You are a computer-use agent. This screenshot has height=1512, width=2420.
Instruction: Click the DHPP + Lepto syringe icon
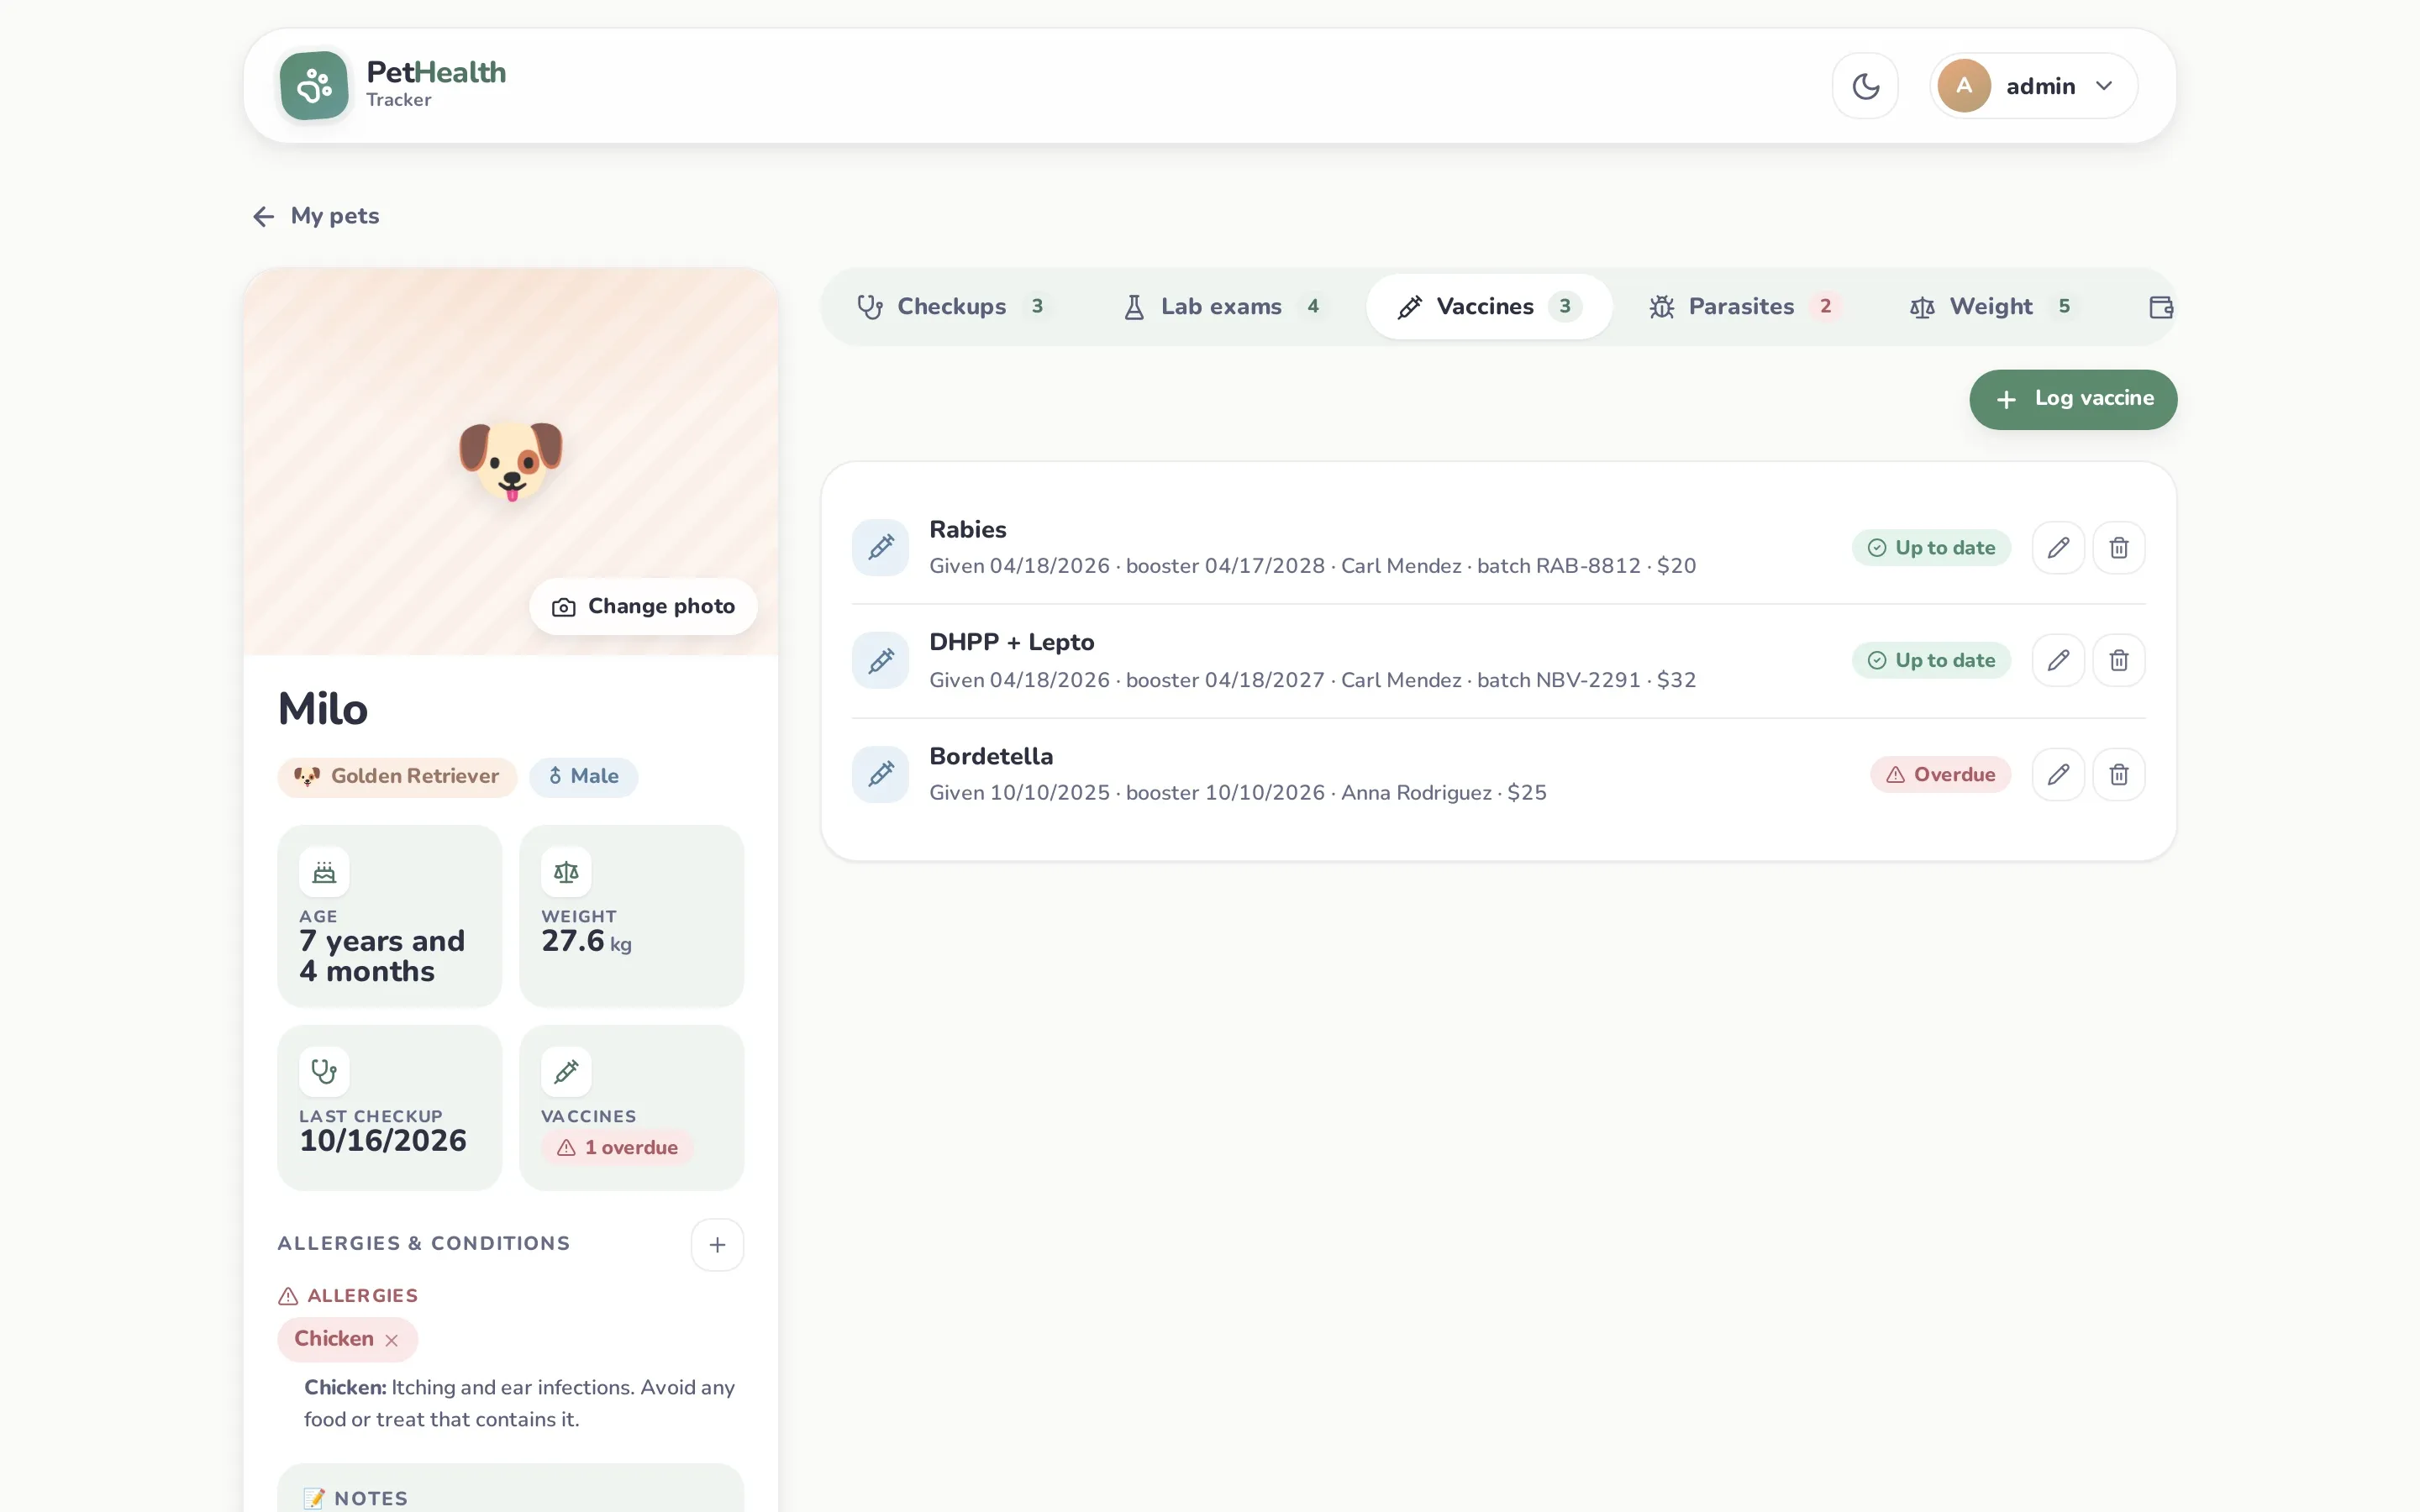pos(880,660)
